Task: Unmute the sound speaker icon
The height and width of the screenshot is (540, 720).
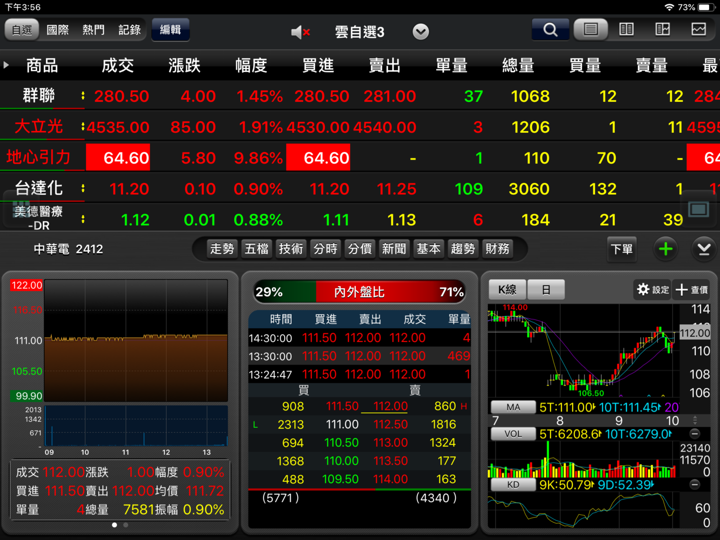Action: [x=300, y=31]
